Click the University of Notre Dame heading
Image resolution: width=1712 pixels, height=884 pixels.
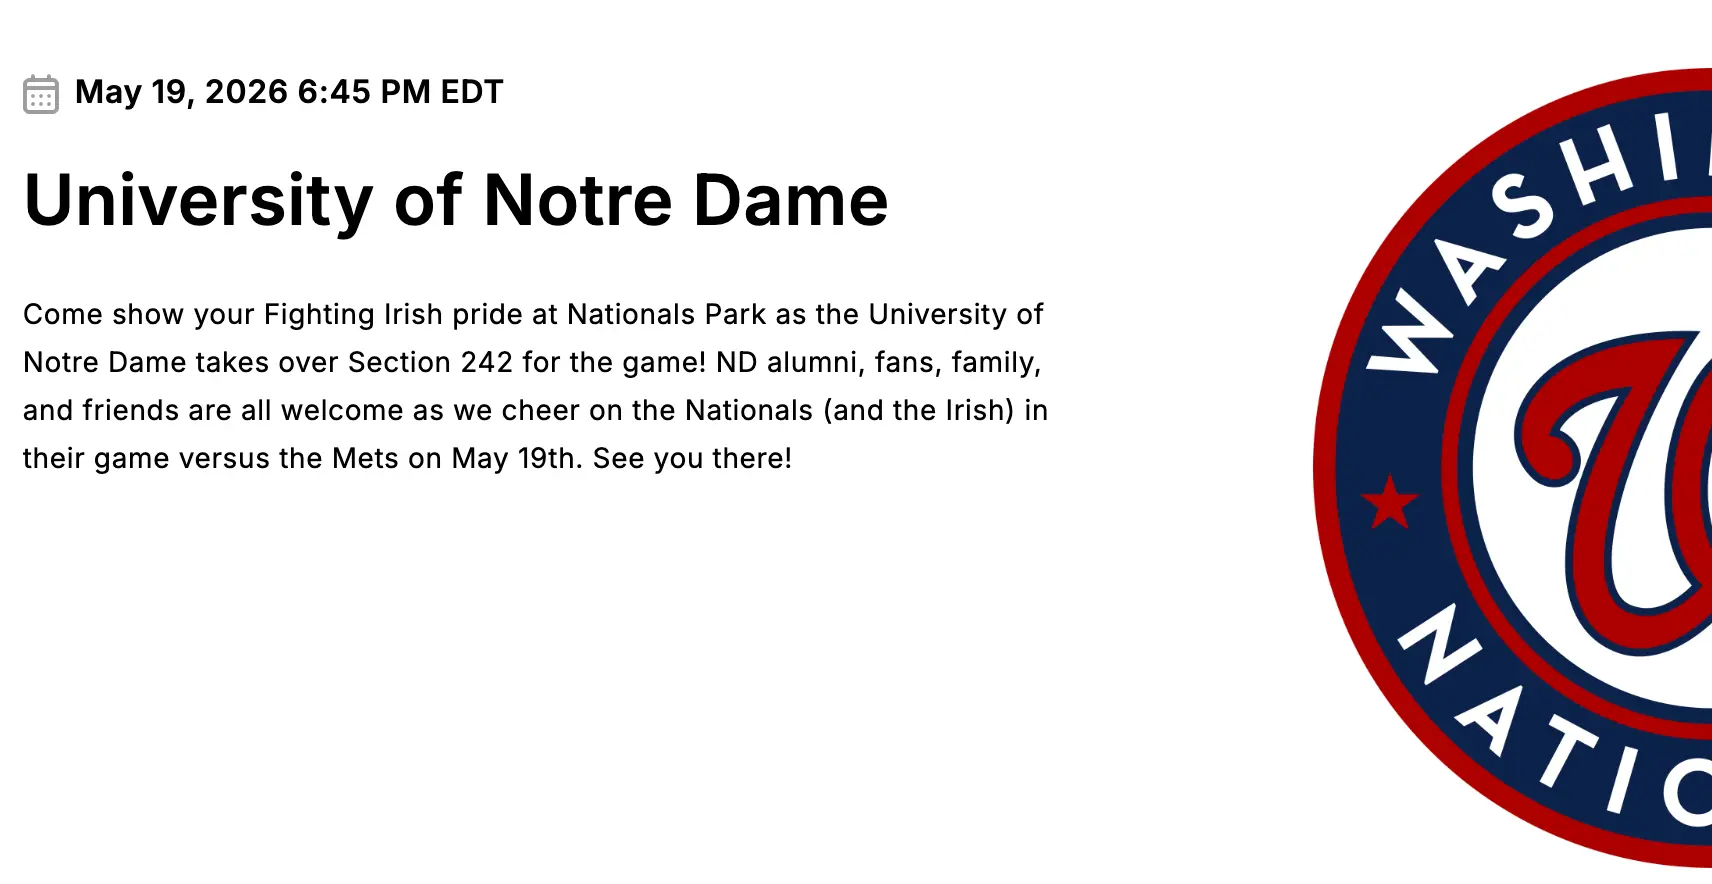tap(455, 200)
